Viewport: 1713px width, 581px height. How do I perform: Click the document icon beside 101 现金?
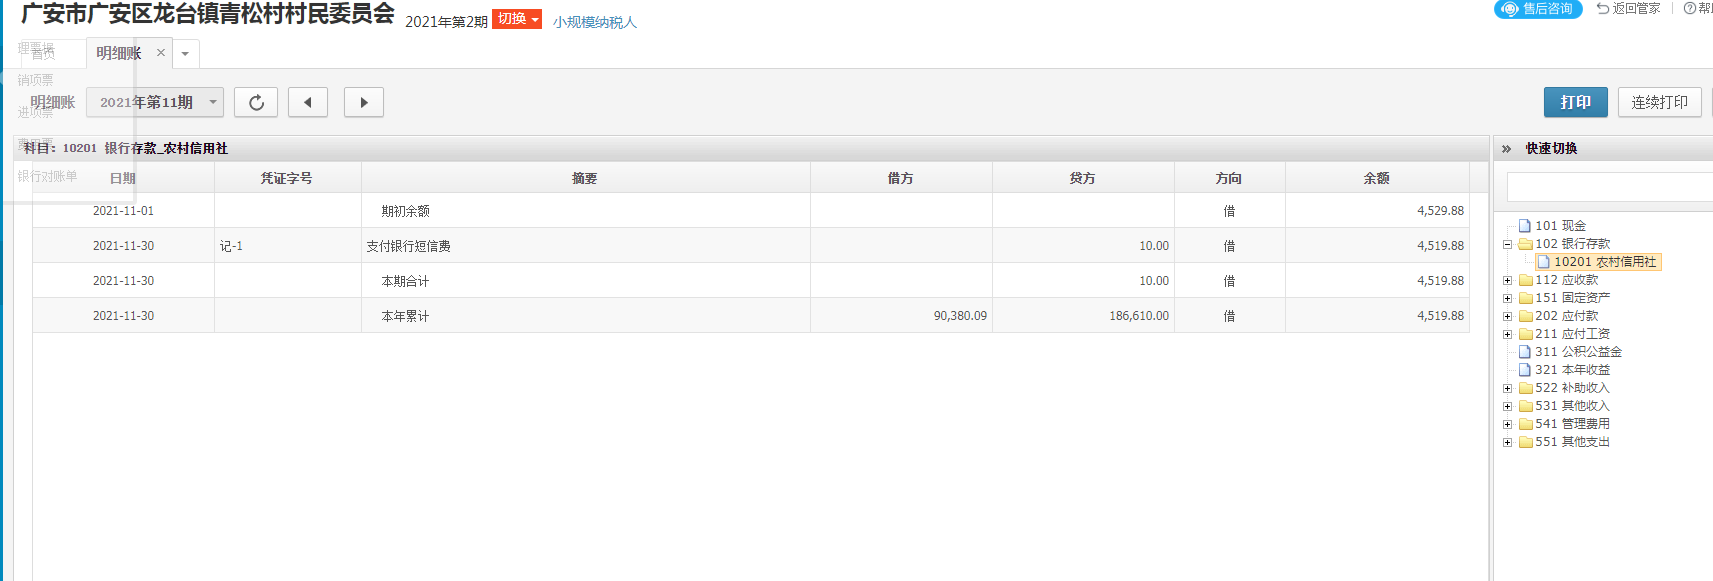pyautogui.click(x=1525, y=226)
